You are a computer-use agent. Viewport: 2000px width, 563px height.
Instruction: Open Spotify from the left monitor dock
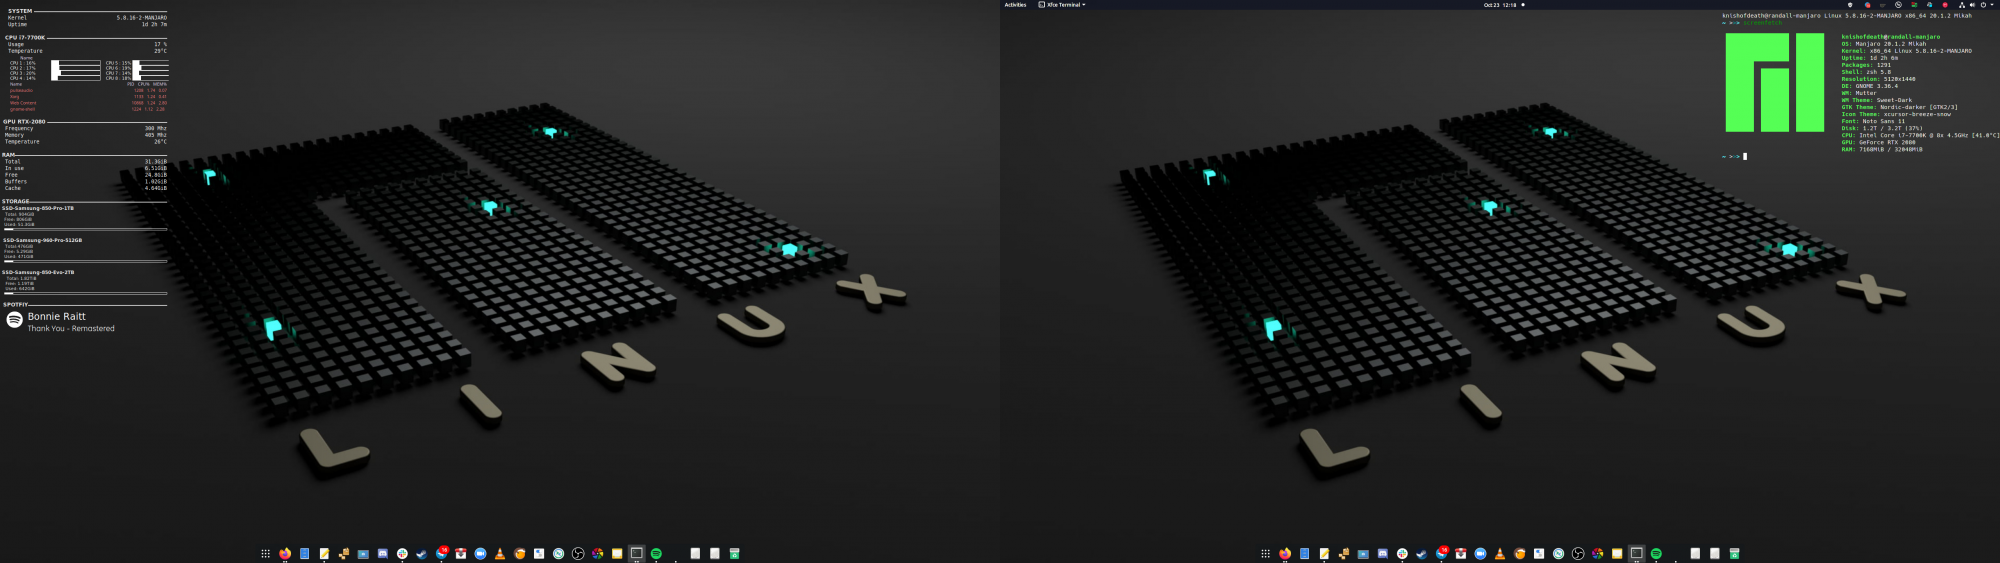tap(656, 553)
